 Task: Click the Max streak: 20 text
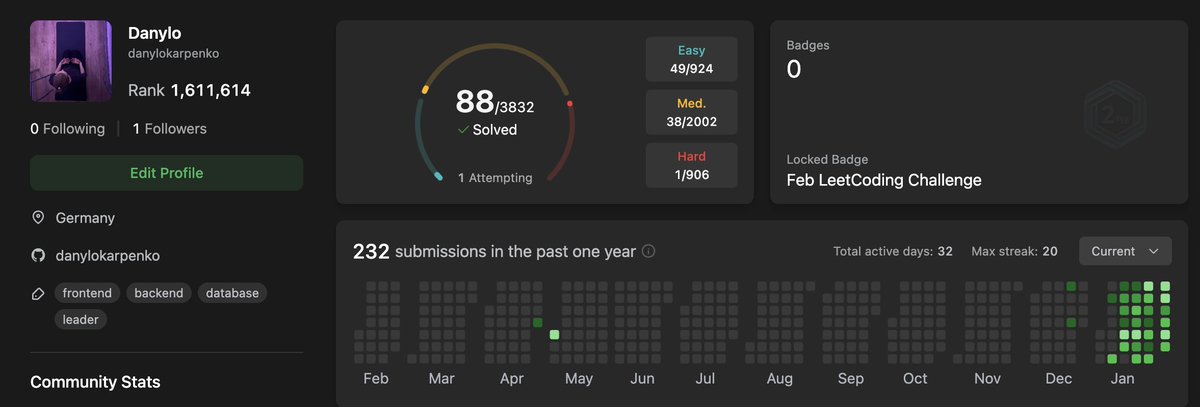coord(1012,252)
